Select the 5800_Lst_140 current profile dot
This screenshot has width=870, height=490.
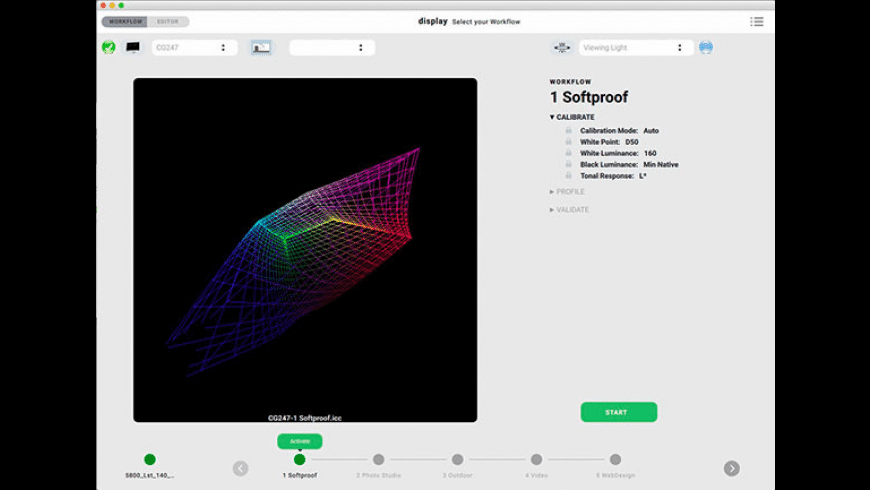150,459
